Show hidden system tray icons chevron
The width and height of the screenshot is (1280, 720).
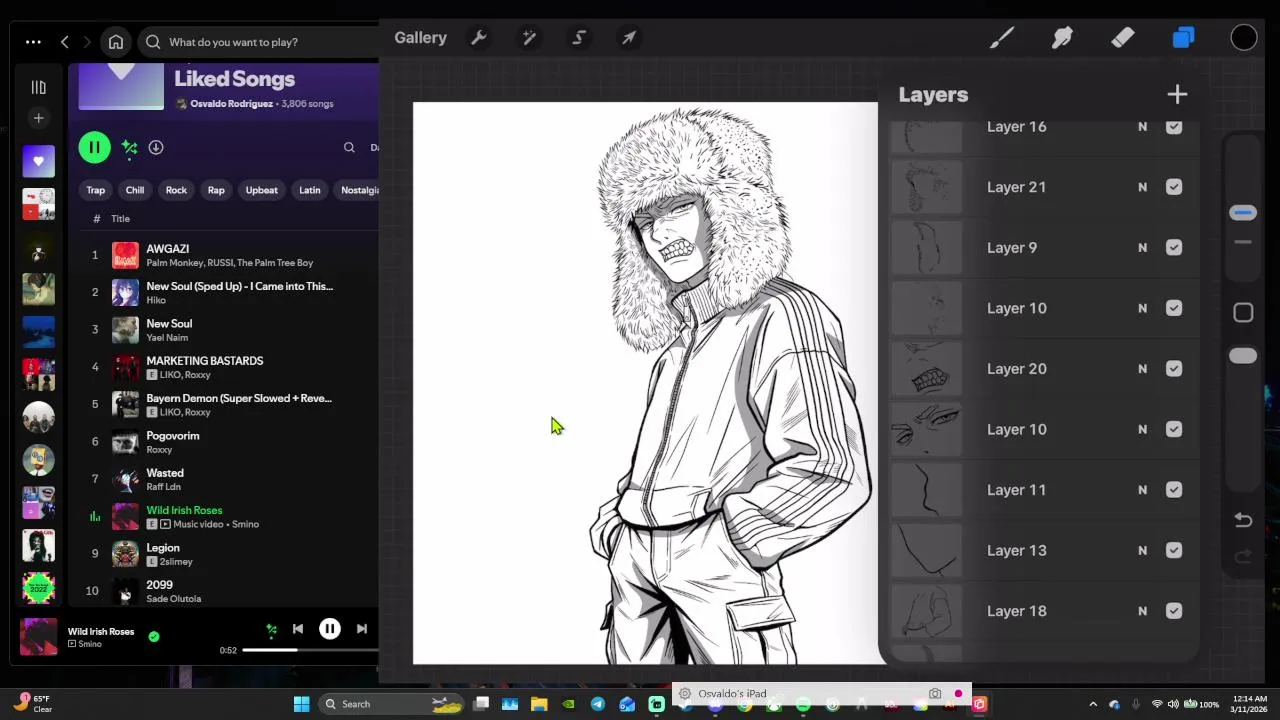coord(1093,704)
